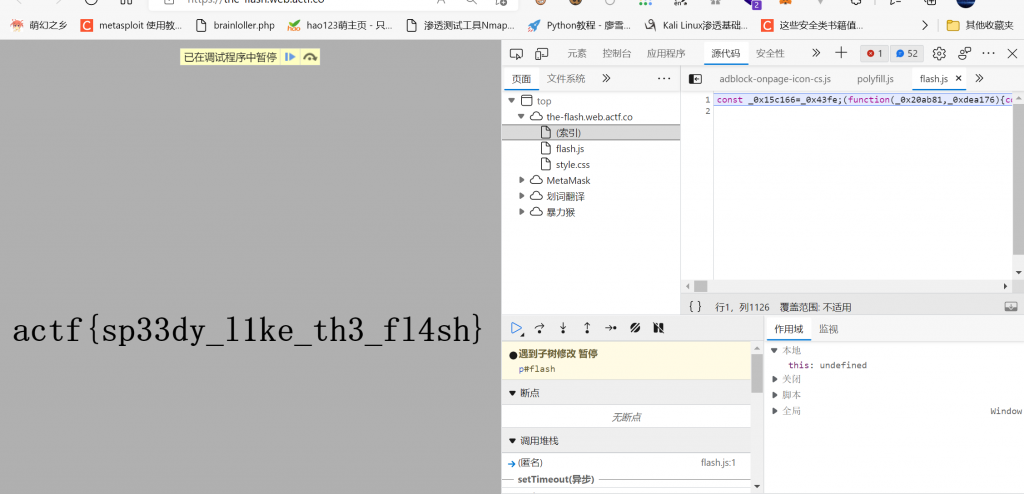This screenshot has width=1024, height=494.
Task: Hide the navigator sidebar toggle icon
Action: [x=695, y=79]
